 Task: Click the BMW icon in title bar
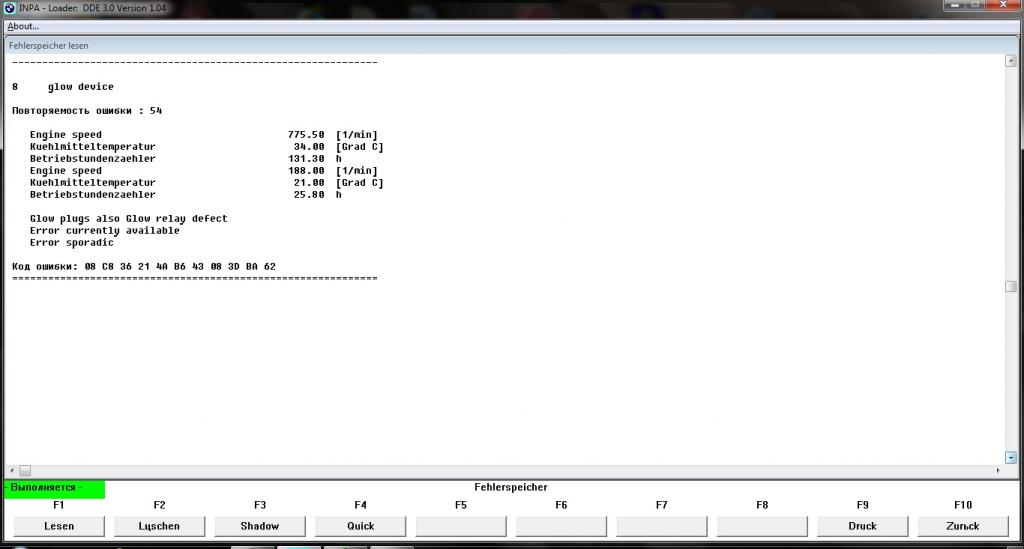[9, 8]
